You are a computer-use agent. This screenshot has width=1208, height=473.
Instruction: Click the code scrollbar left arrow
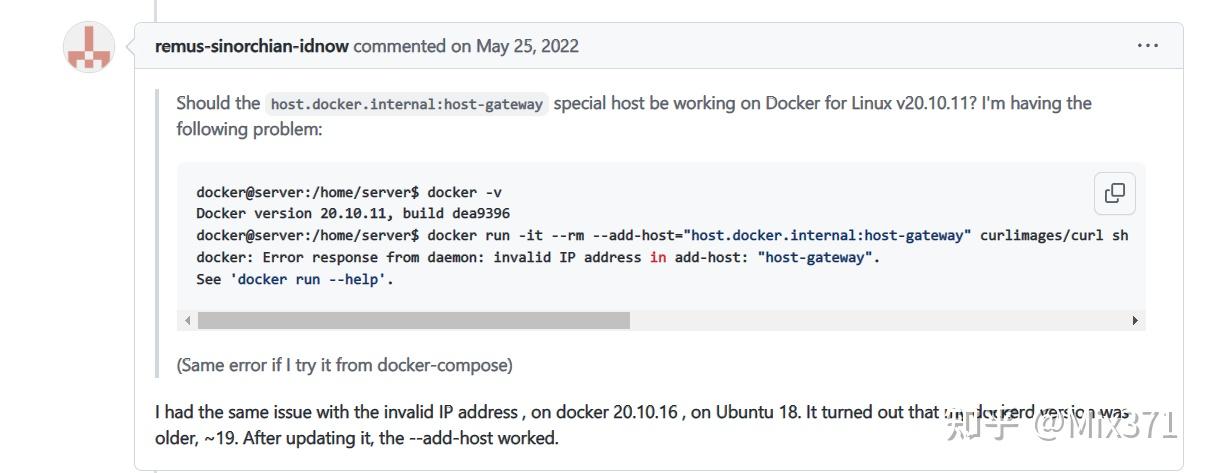coord(187,320)
